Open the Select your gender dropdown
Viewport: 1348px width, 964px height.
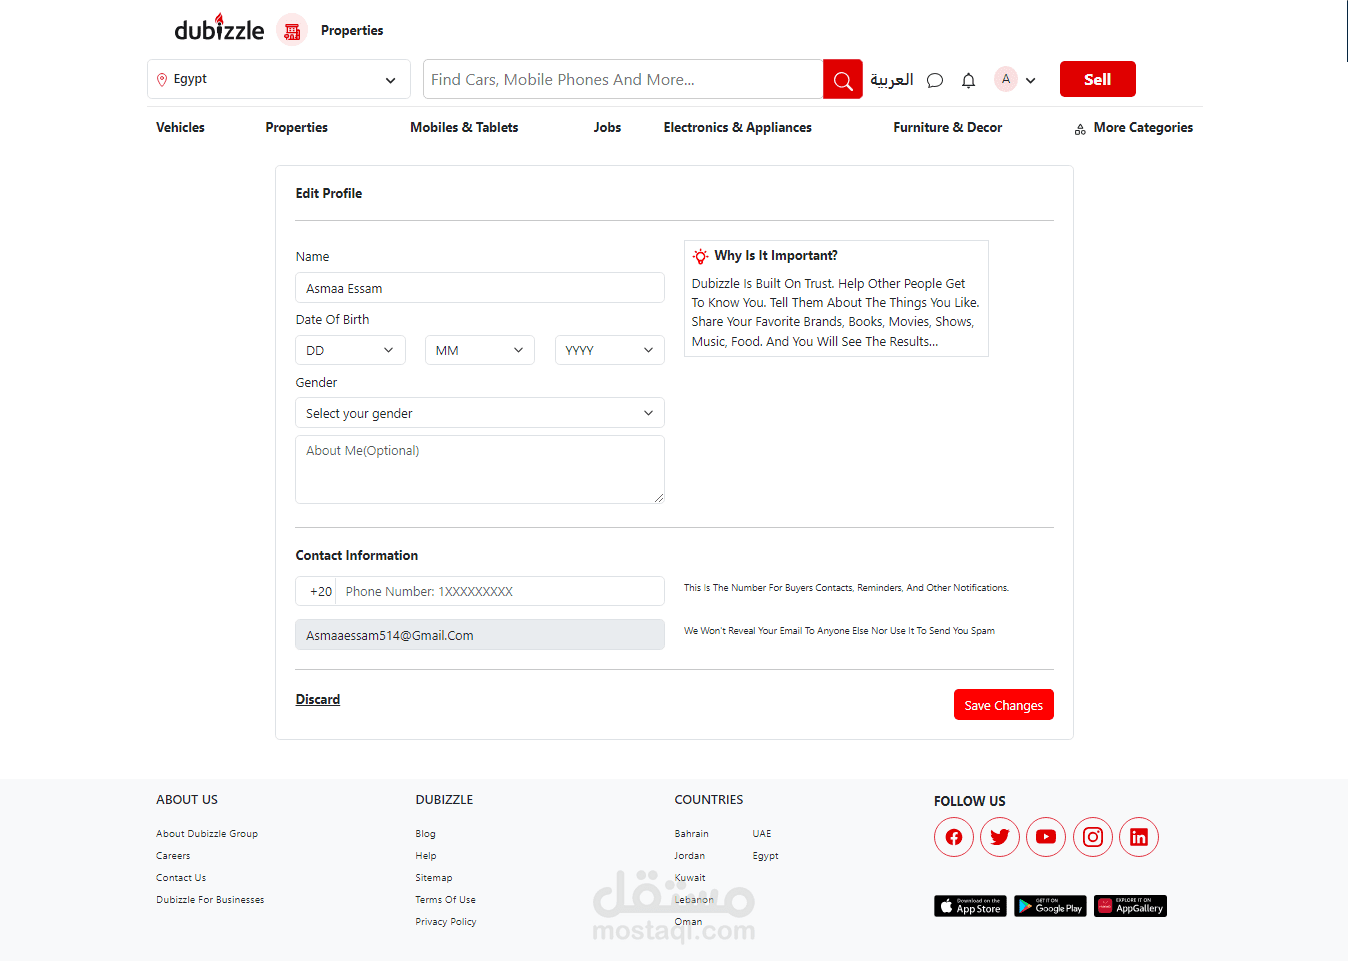pos(480,413)
